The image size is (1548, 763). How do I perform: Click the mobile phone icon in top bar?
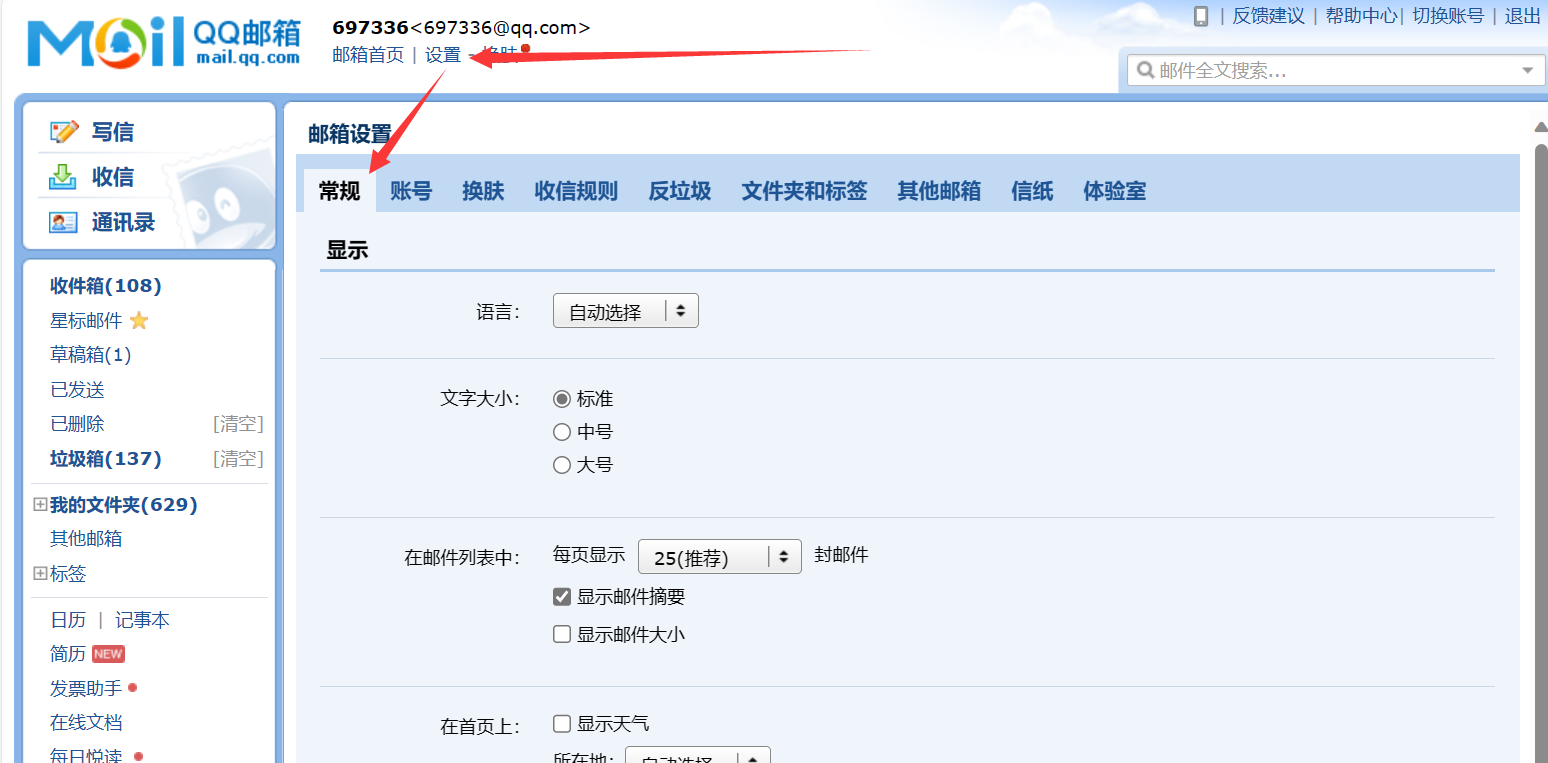point(1201,16)
